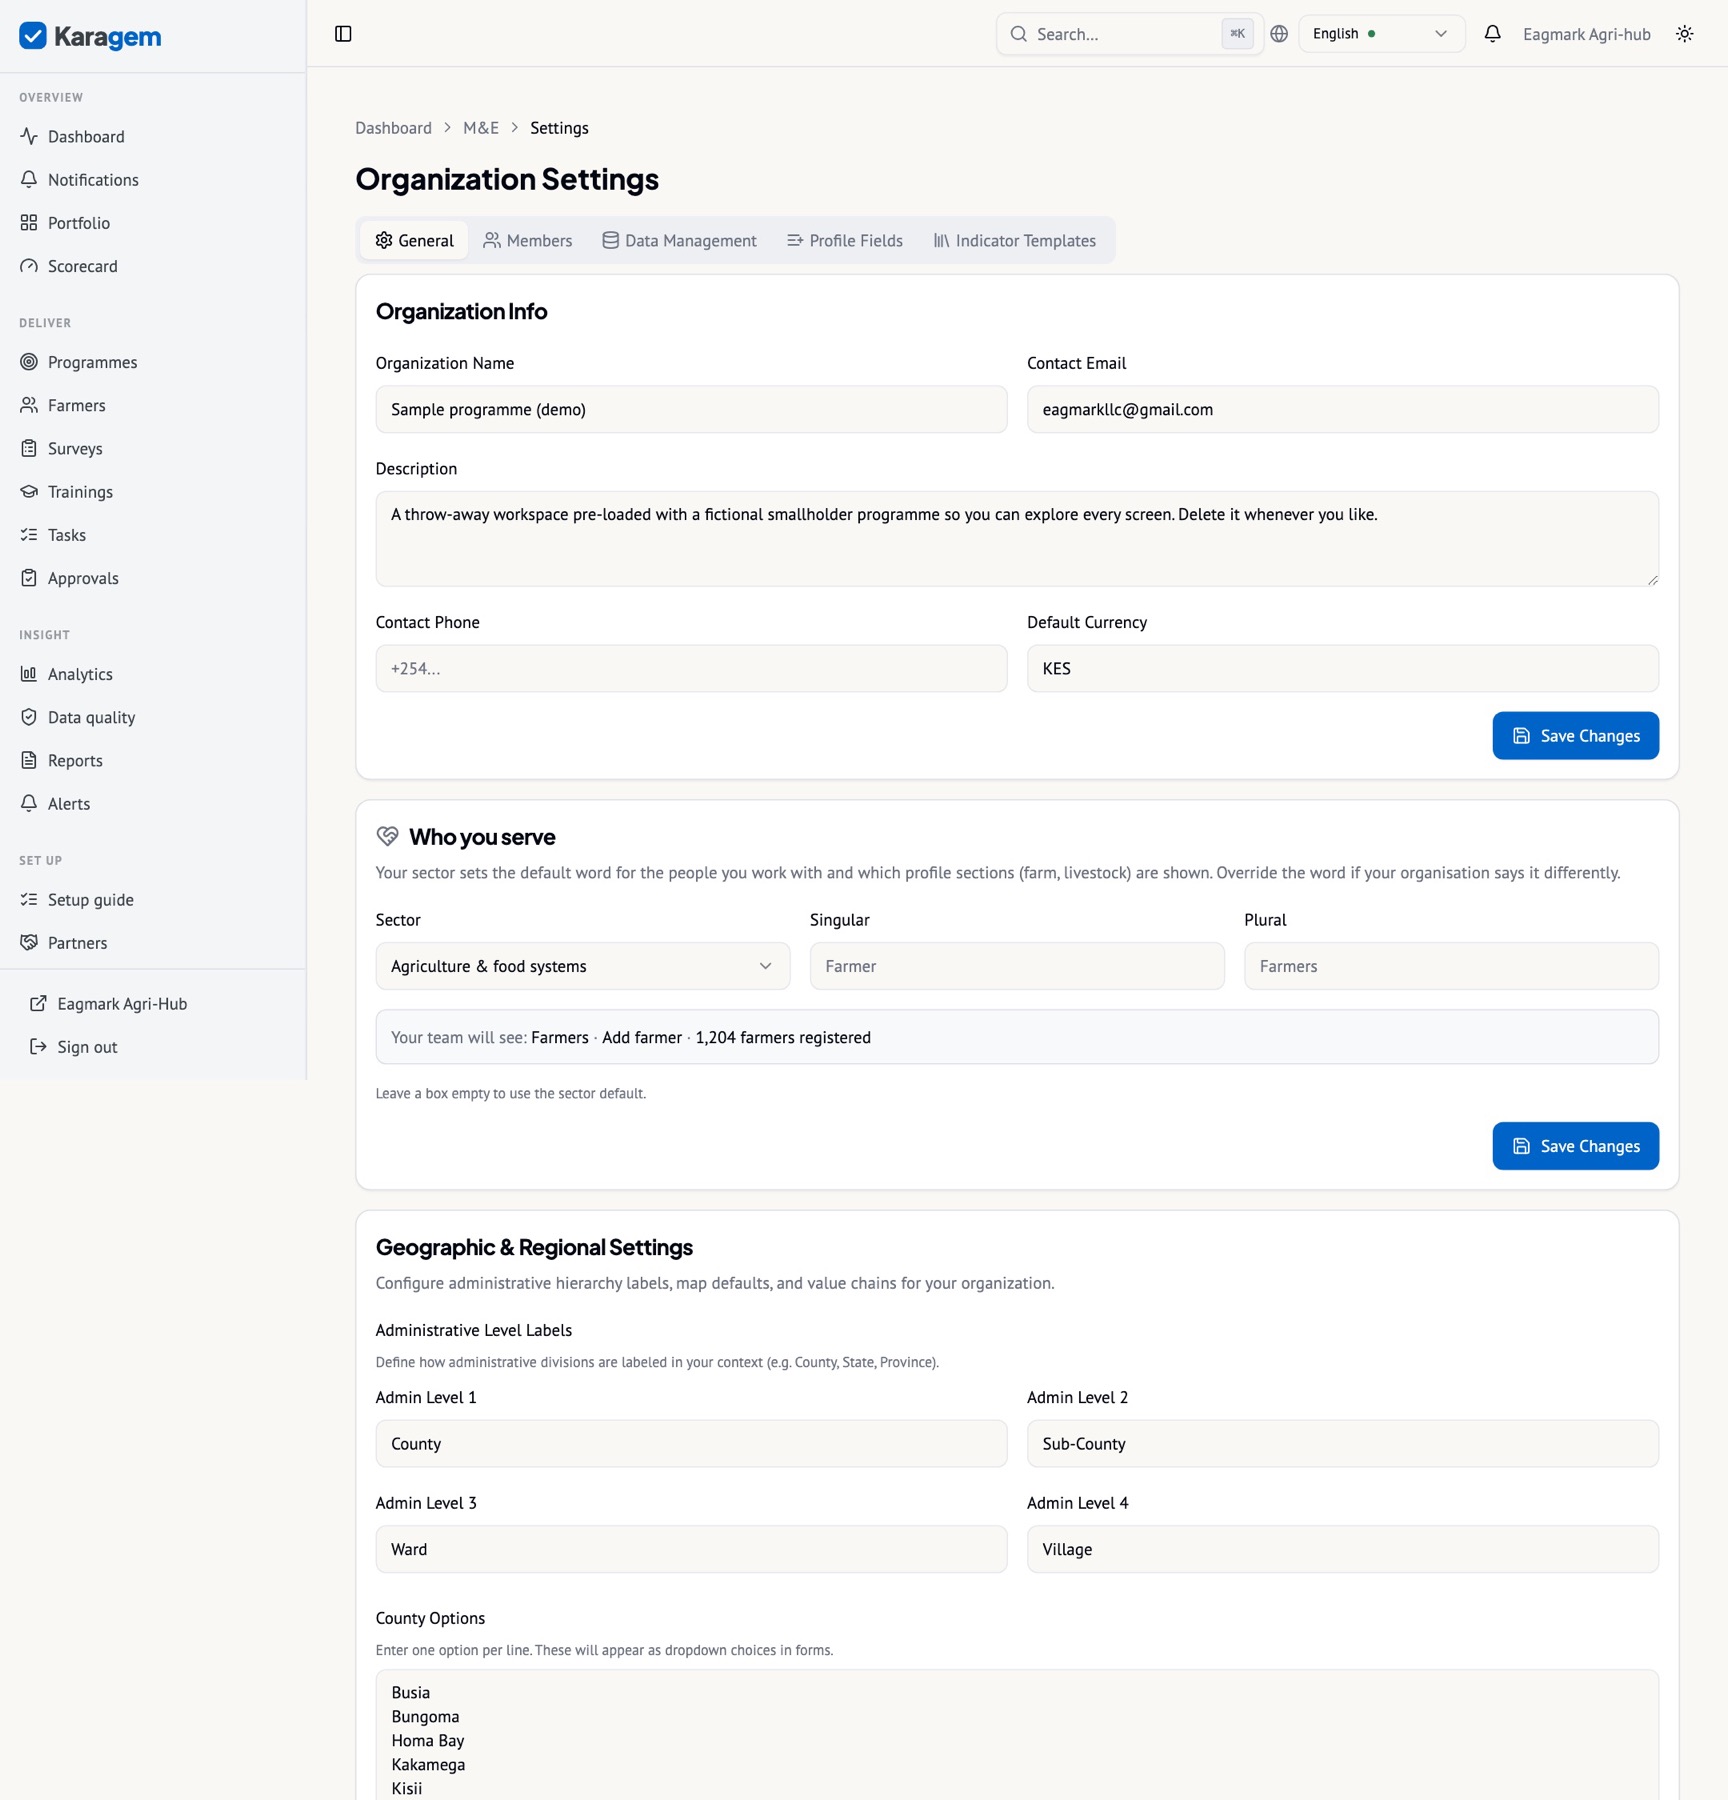Toggle the light/dark theme sun icon
This screenshot has height=1800, width=1728.
1685,34
